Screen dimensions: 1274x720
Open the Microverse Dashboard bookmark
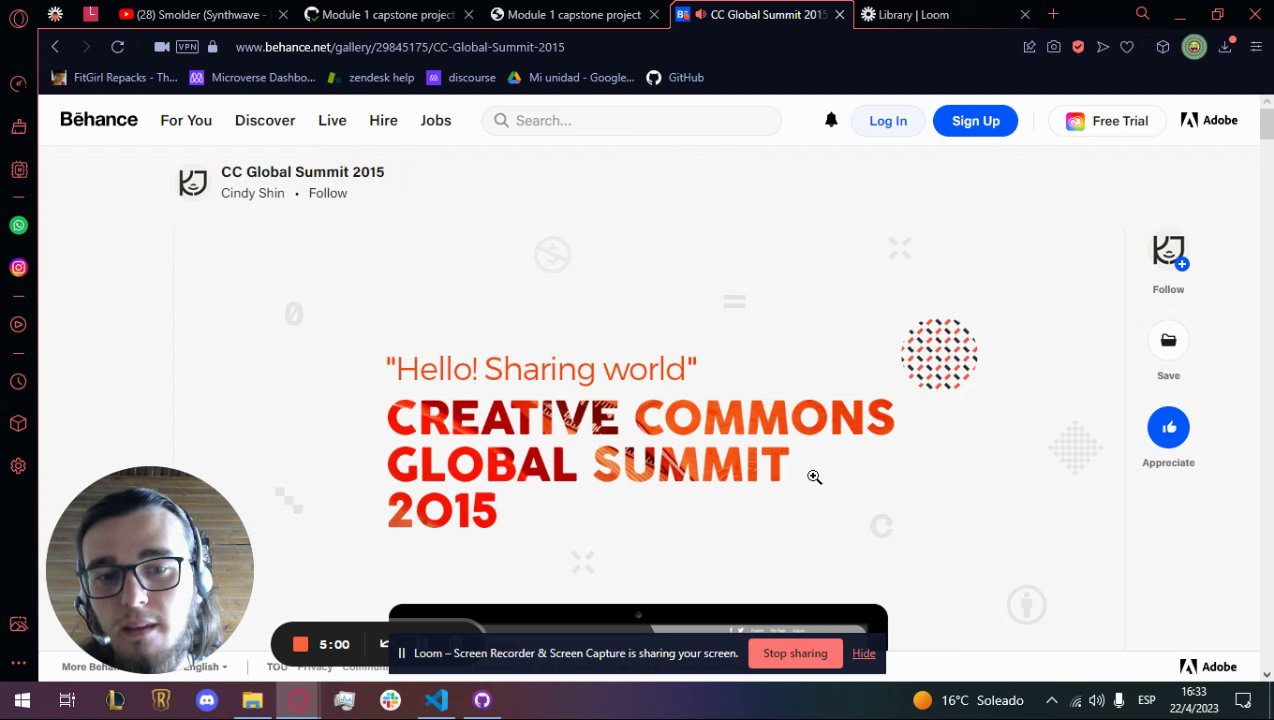point(252,77)
